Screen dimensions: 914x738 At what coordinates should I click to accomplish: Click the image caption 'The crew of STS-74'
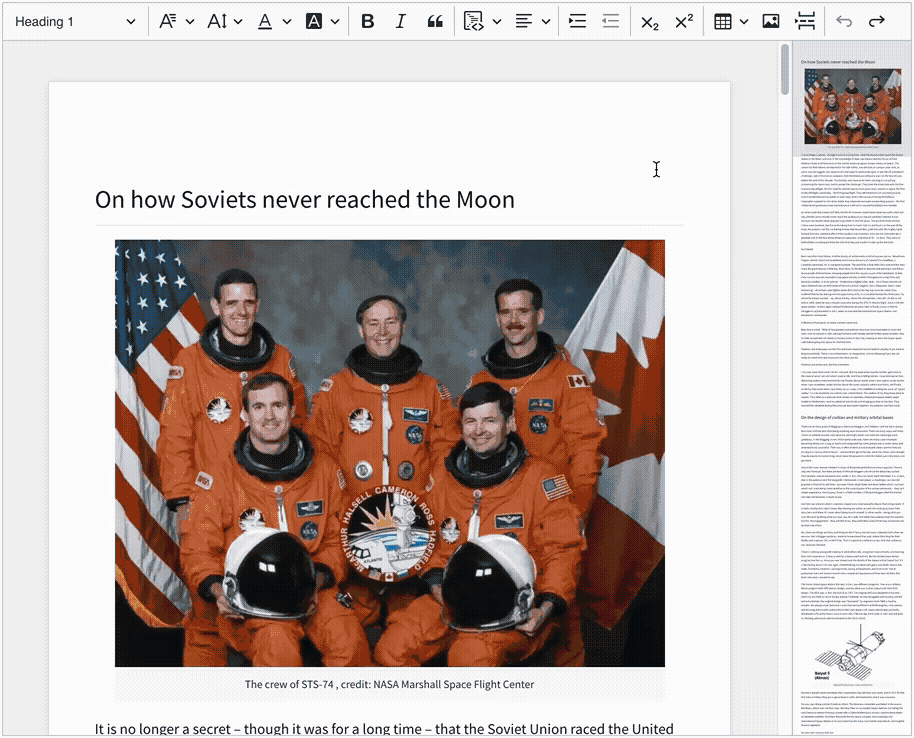(289, 684)
